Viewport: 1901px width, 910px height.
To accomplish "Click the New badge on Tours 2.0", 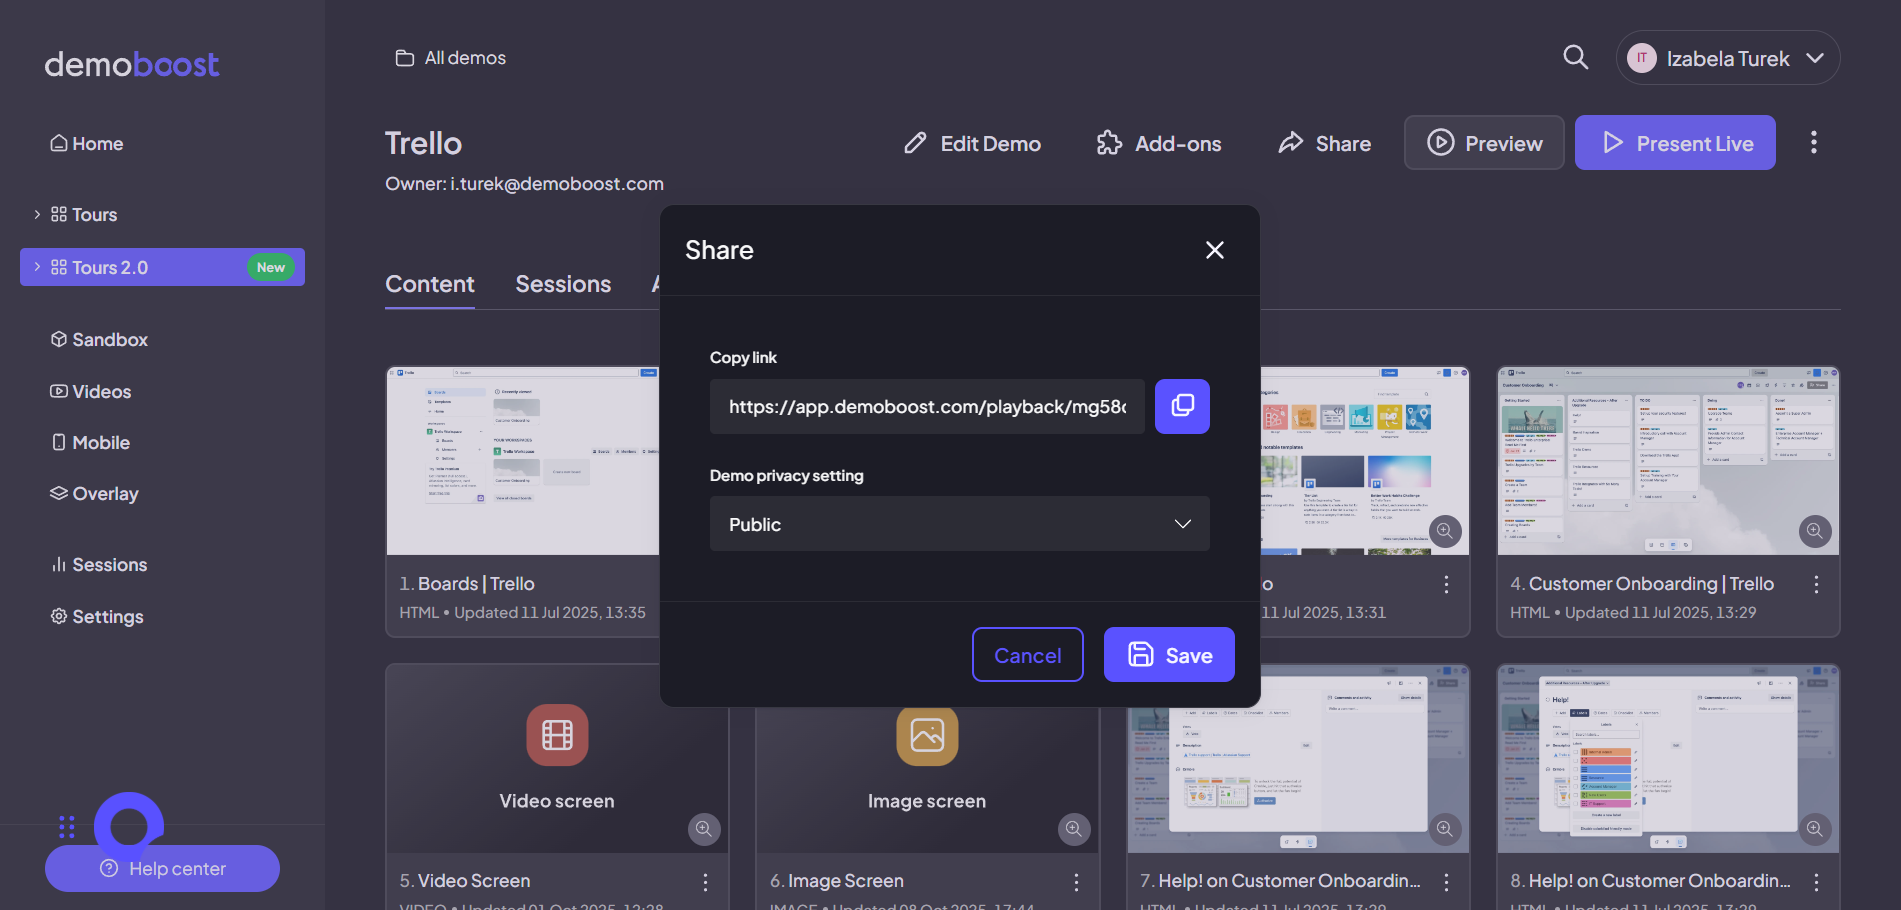I will click(270, 267).
